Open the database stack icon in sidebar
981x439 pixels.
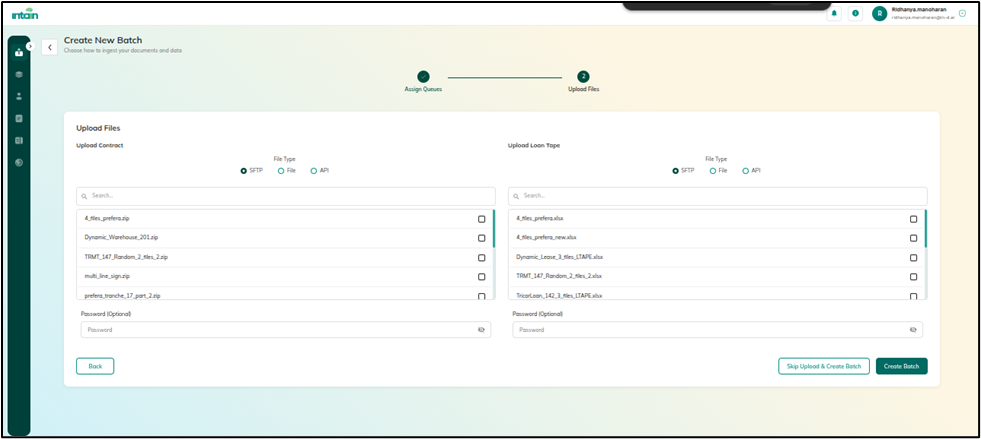19,74
